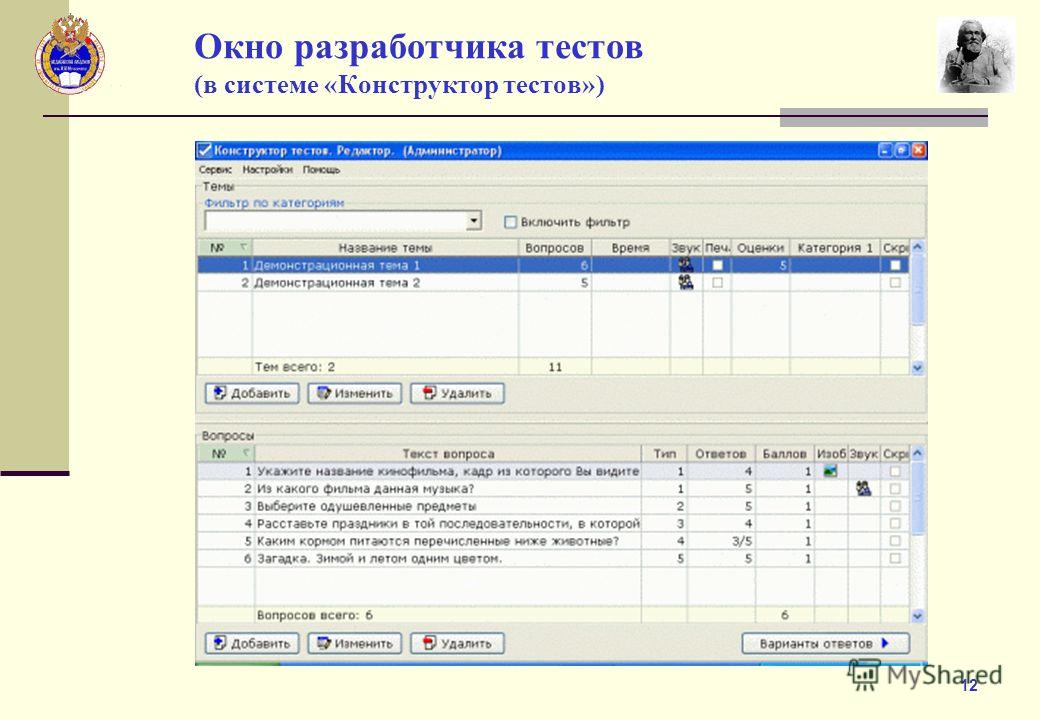Select question Расставьте праздники в той последовательности
This screenshot has width=1040, height=720.
click(553, 523)
